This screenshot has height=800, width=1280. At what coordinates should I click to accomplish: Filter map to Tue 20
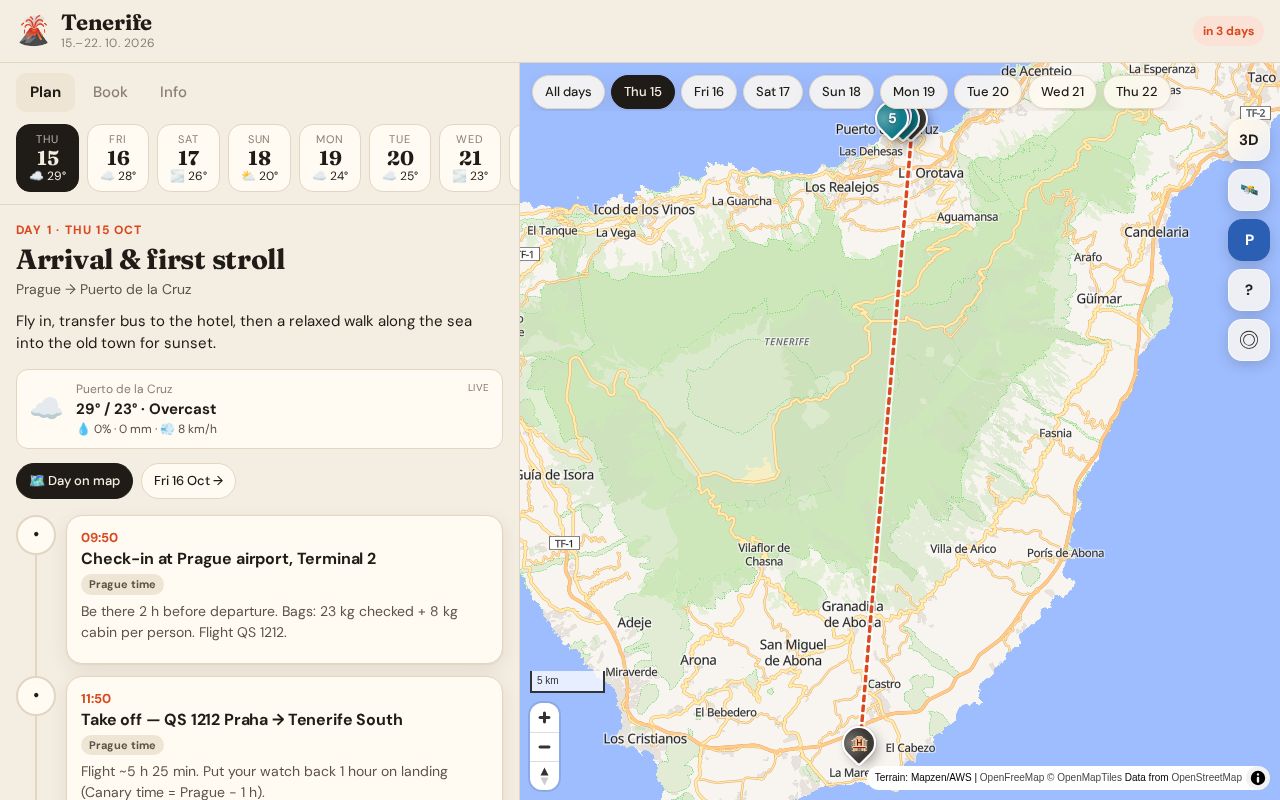pyautogui.click(x=988, y=92)
